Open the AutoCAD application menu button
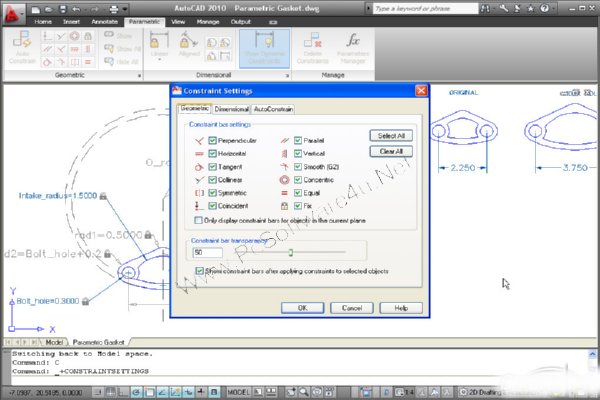The image size is (600, 400). pyautogui.click(x=14, y=14)
